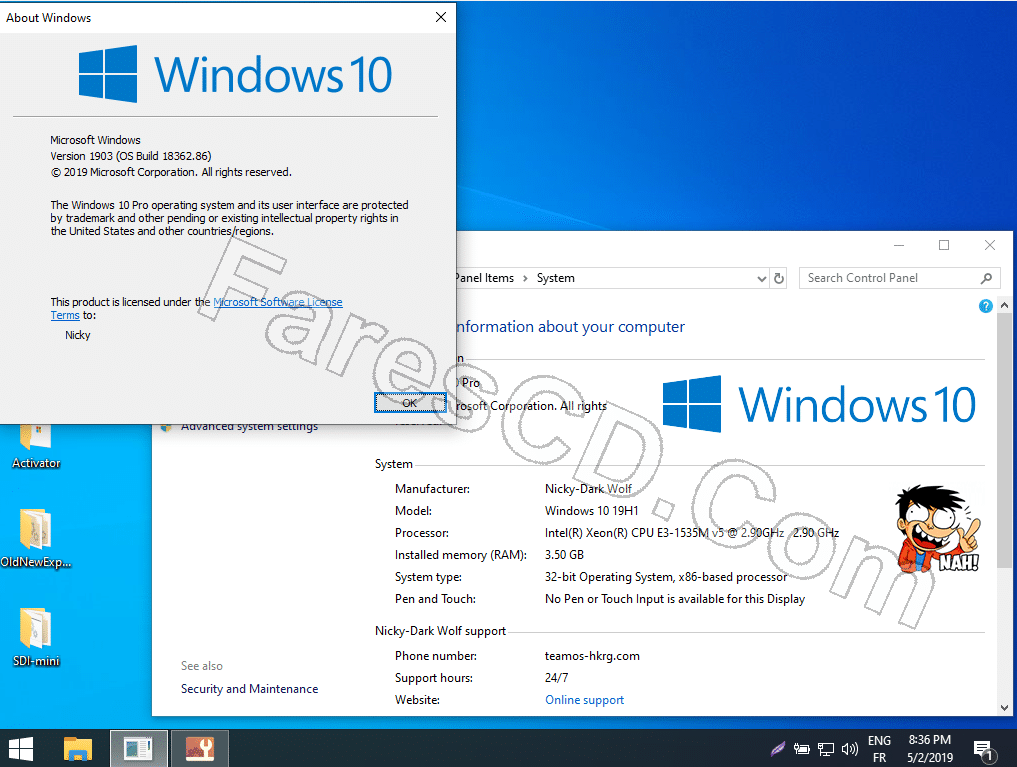Open the volume speaker tray icon
Screen dimensions: 1017x767
point(849,749)
